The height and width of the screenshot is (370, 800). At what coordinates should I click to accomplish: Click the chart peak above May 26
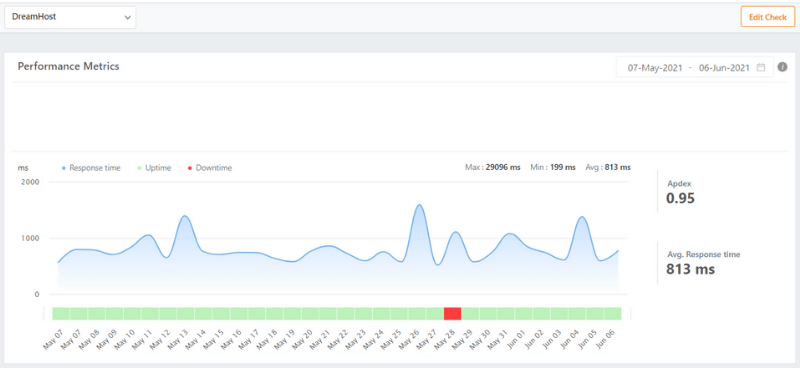pyautogui.click(x=419, y=205)
